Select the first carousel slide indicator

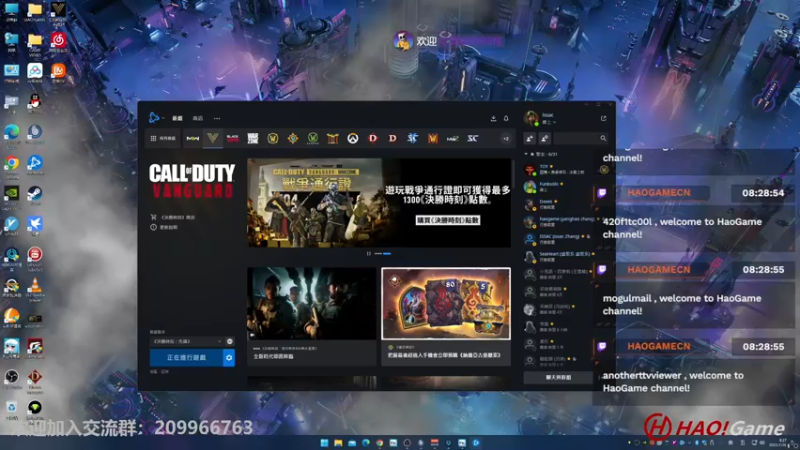pos(378,254)
